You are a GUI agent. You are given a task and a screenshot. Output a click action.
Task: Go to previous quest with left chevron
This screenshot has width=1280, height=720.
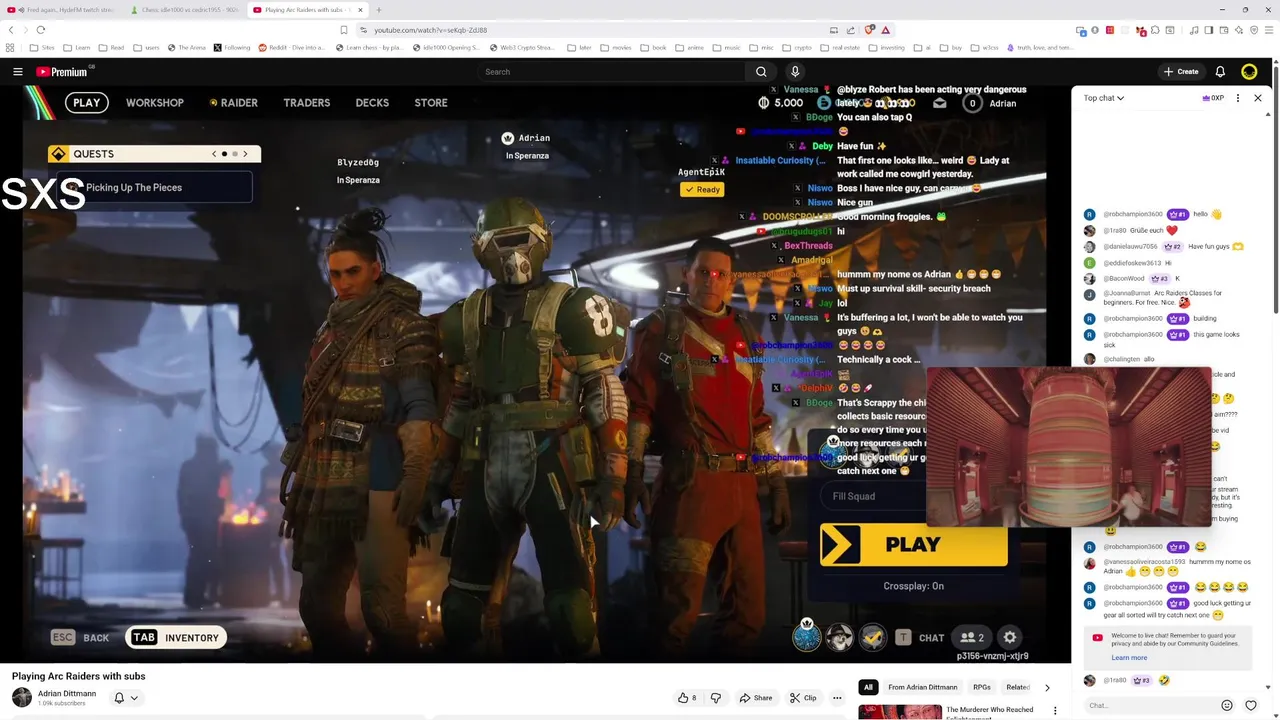pyautogui.click(x=214, y=154)
